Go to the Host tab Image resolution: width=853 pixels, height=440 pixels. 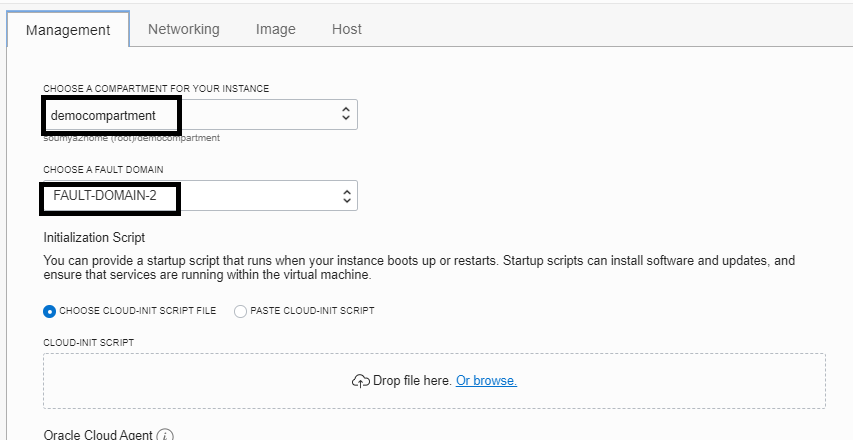pos(347,29)
